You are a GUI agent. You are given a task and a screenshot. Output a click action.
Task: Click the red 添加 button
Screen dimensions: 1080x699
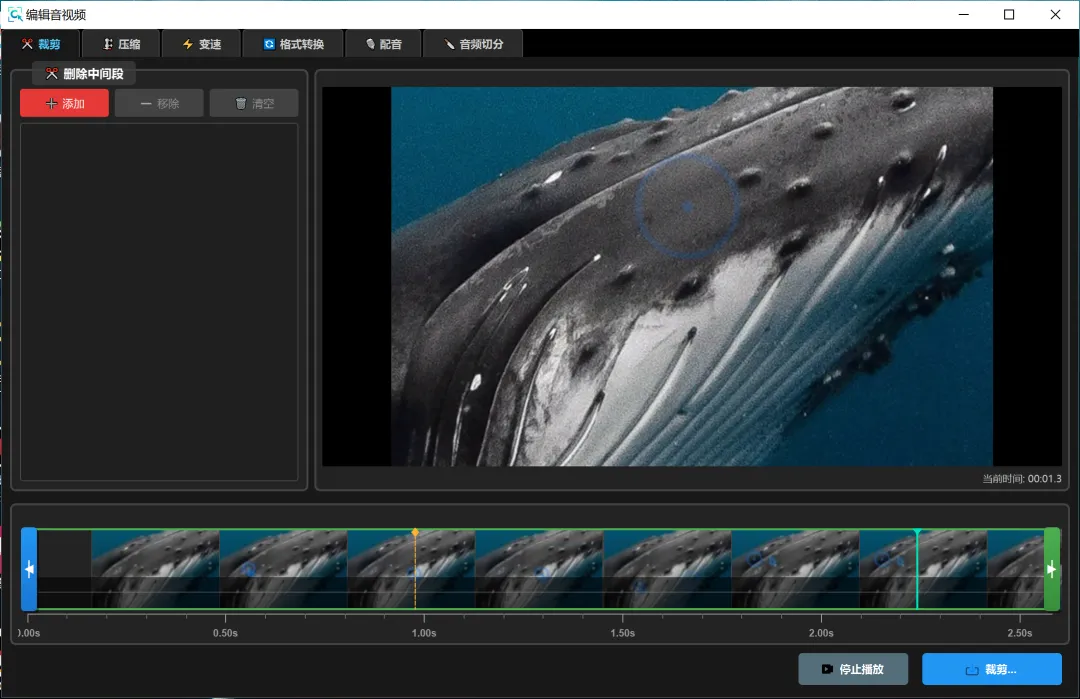[64, 103]
